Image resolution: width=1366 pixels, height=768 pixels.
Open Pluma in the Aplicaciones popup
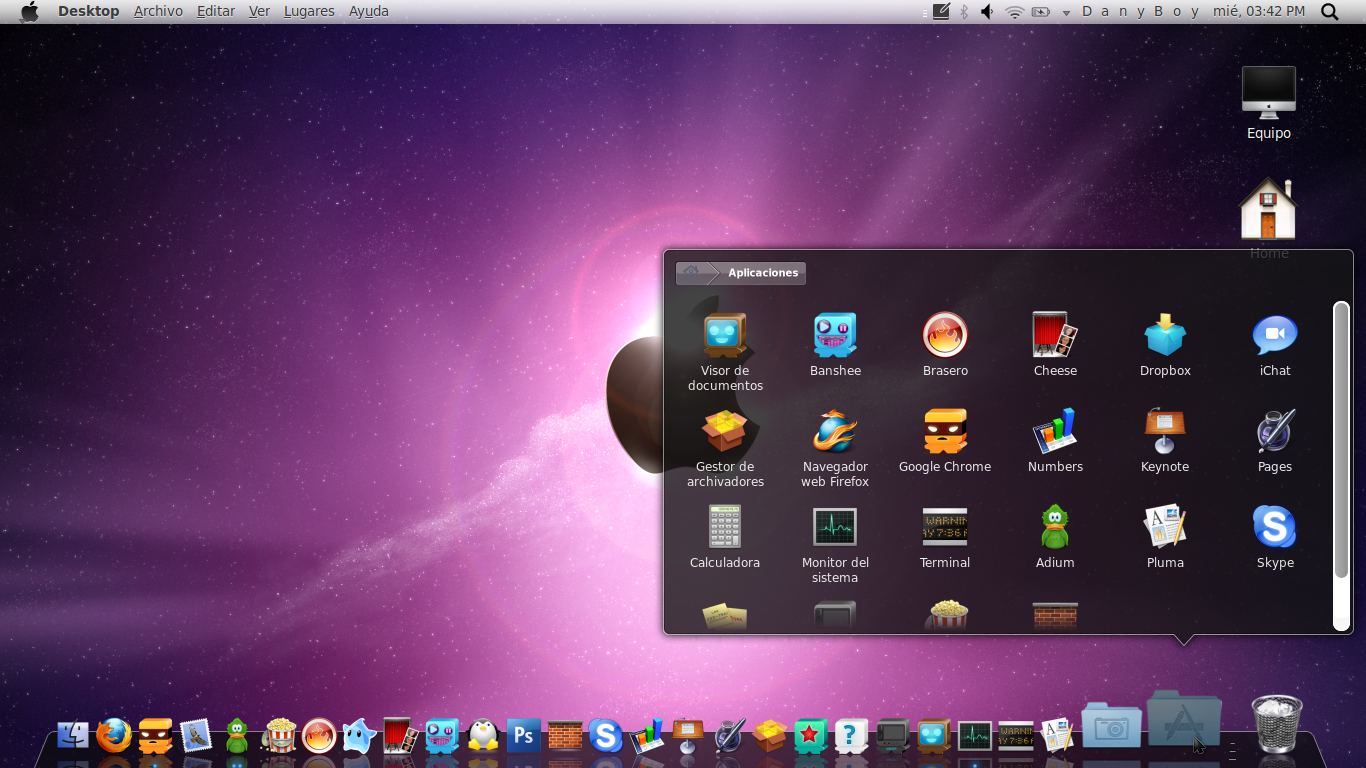tap(1165, 537)
